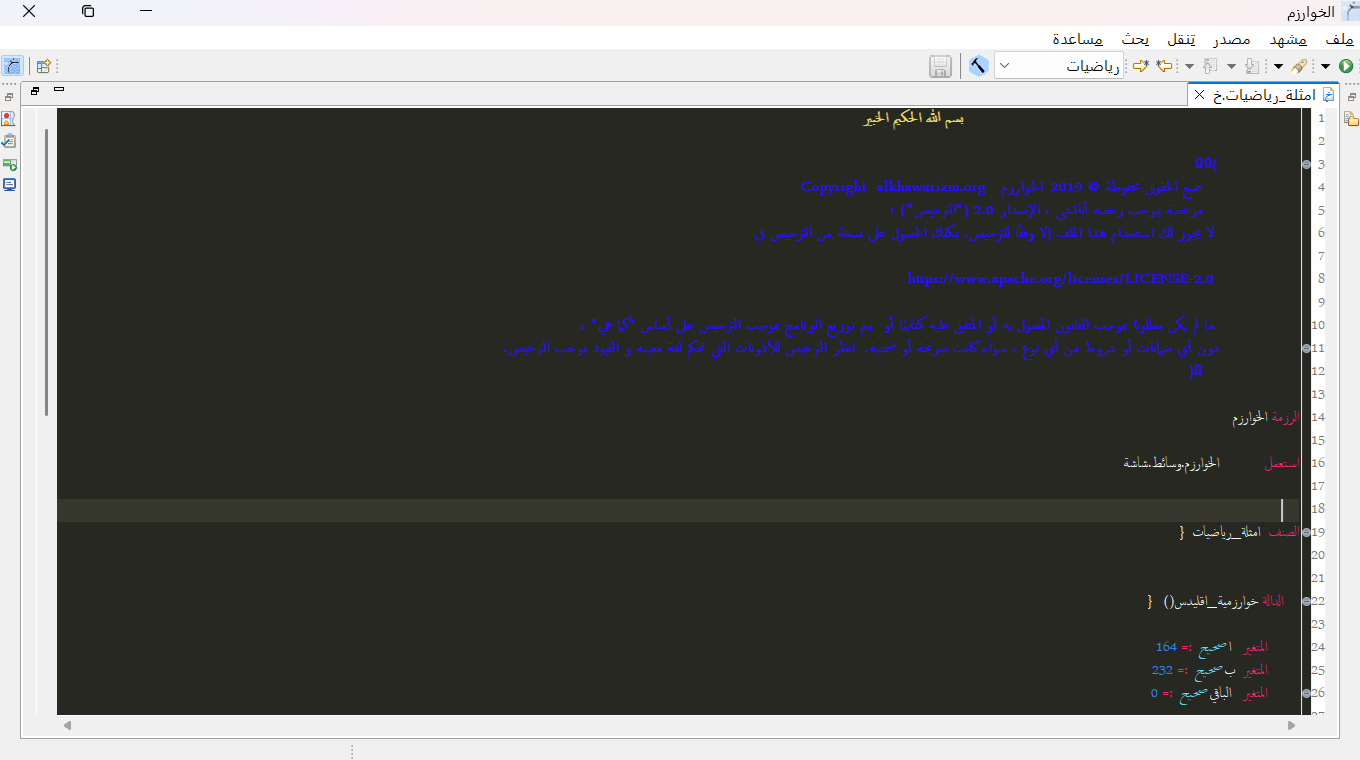
Task: Toggle the active perspective button at top-left
Action: (12, 66)
